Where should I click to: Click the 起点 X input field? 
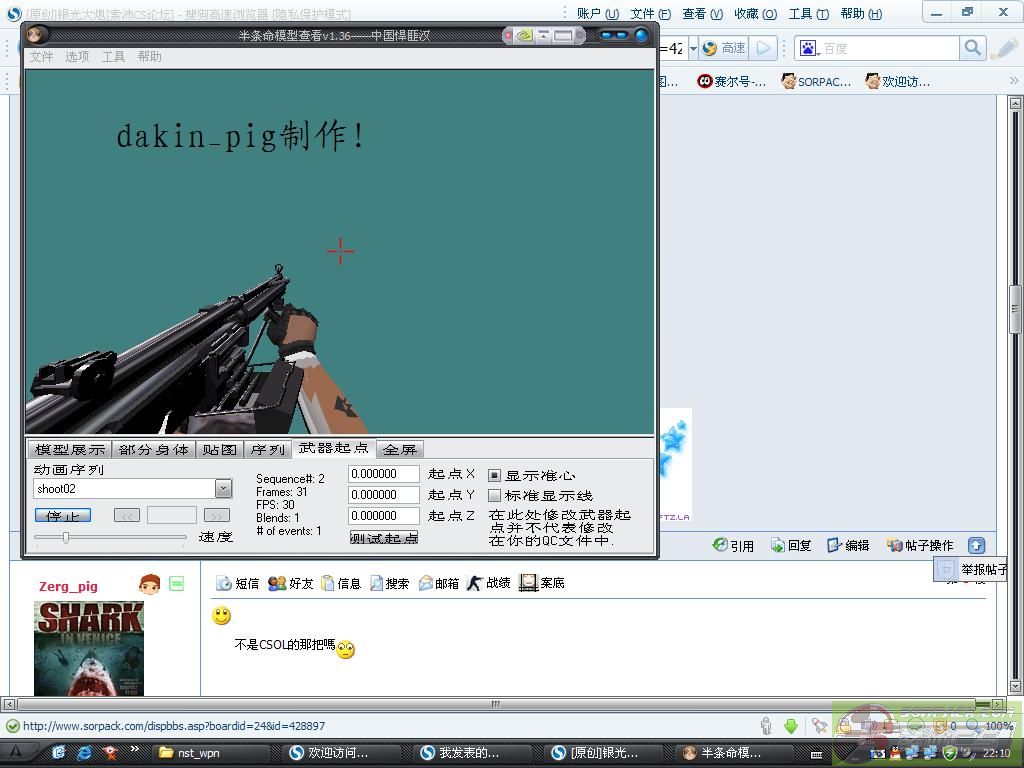point(384,474)
